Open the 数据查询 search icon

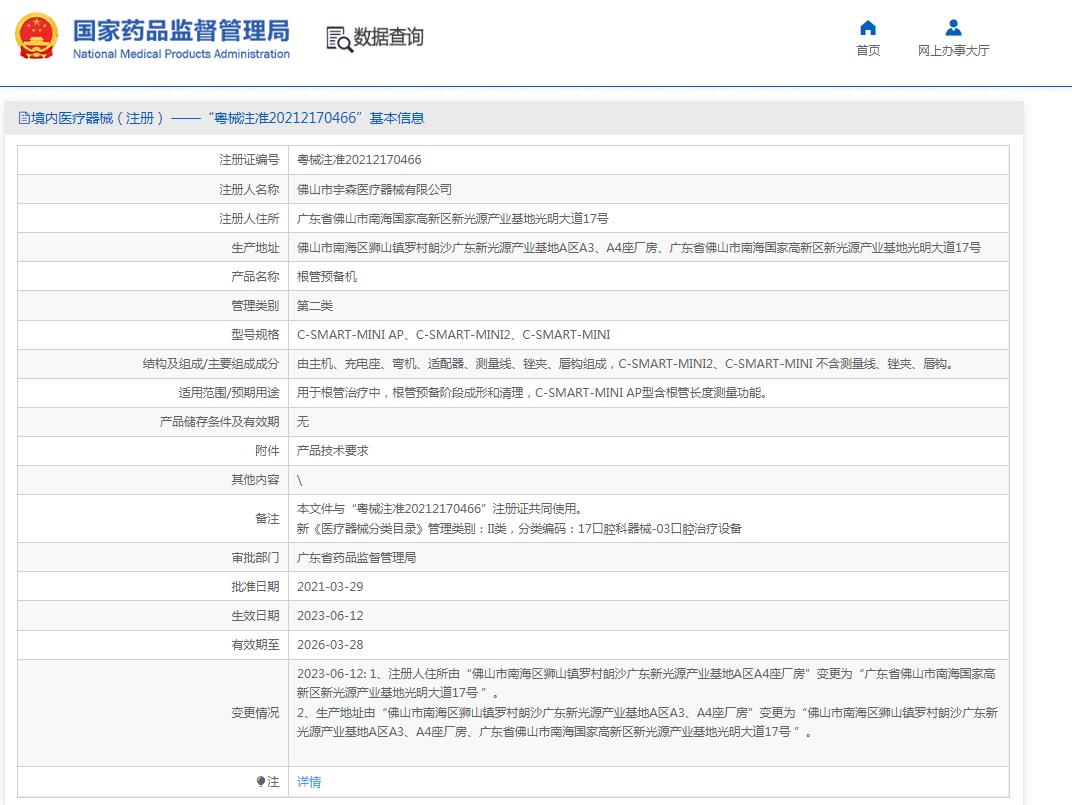point(339,39)
